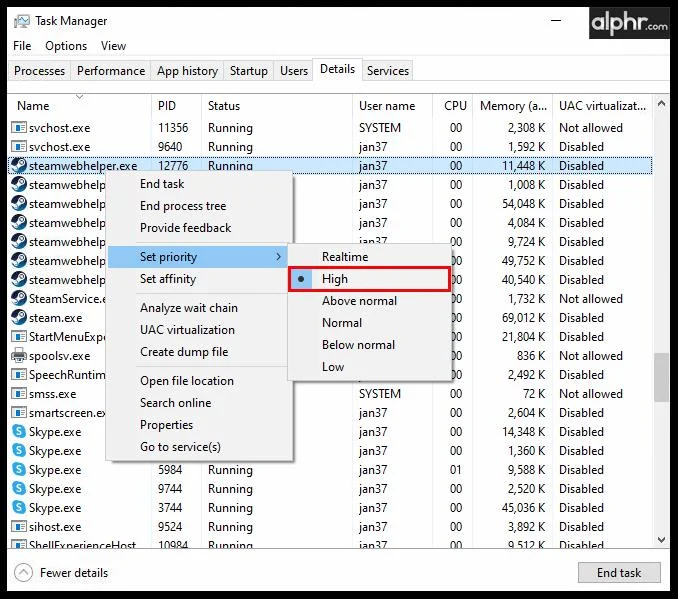The width and height of the screenshot is (678, 599).
Task: Open the Options menu
Action: [66, 46]
